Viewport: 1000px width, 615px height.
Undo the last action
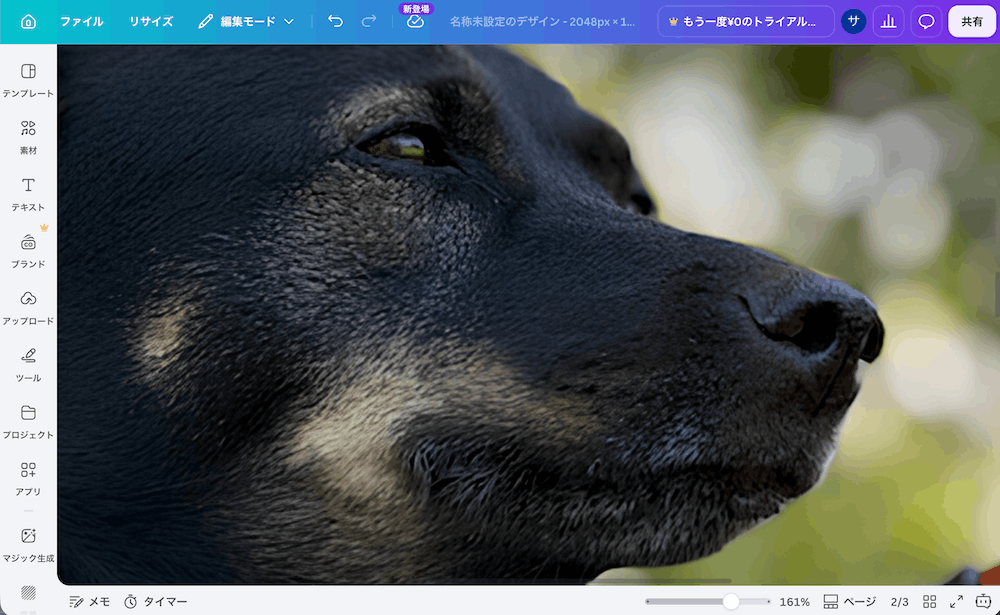tap(335, 22)
